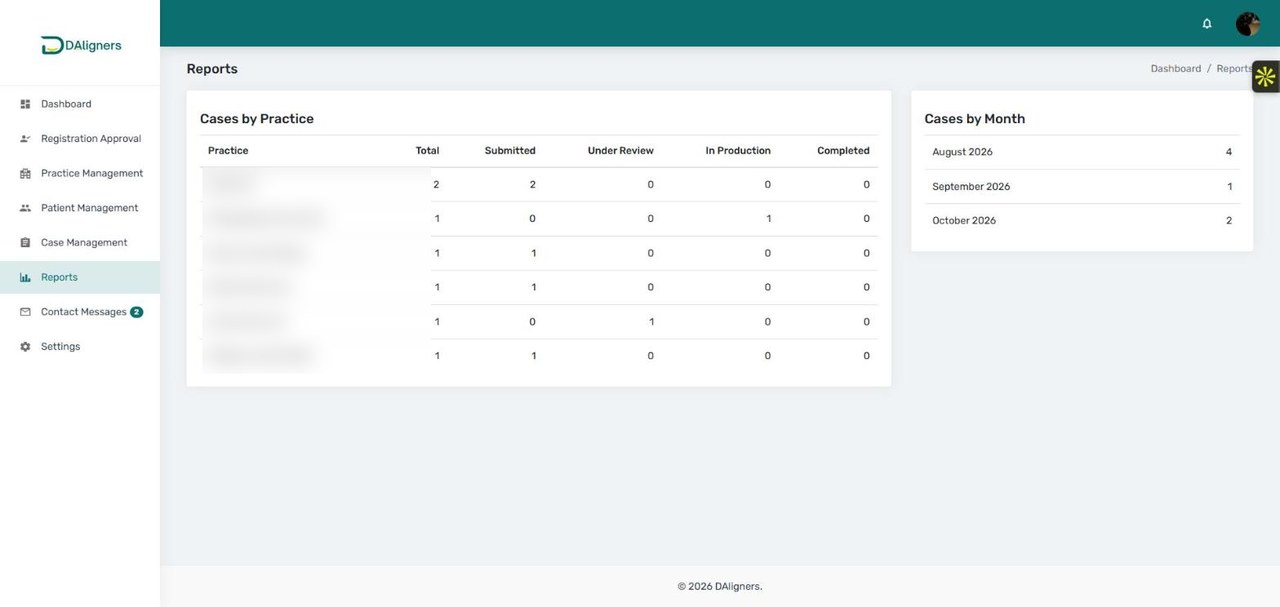1280x607 pixels.
Task: Click the October 2026 count of 2
Action: (x=1229, y=221)
